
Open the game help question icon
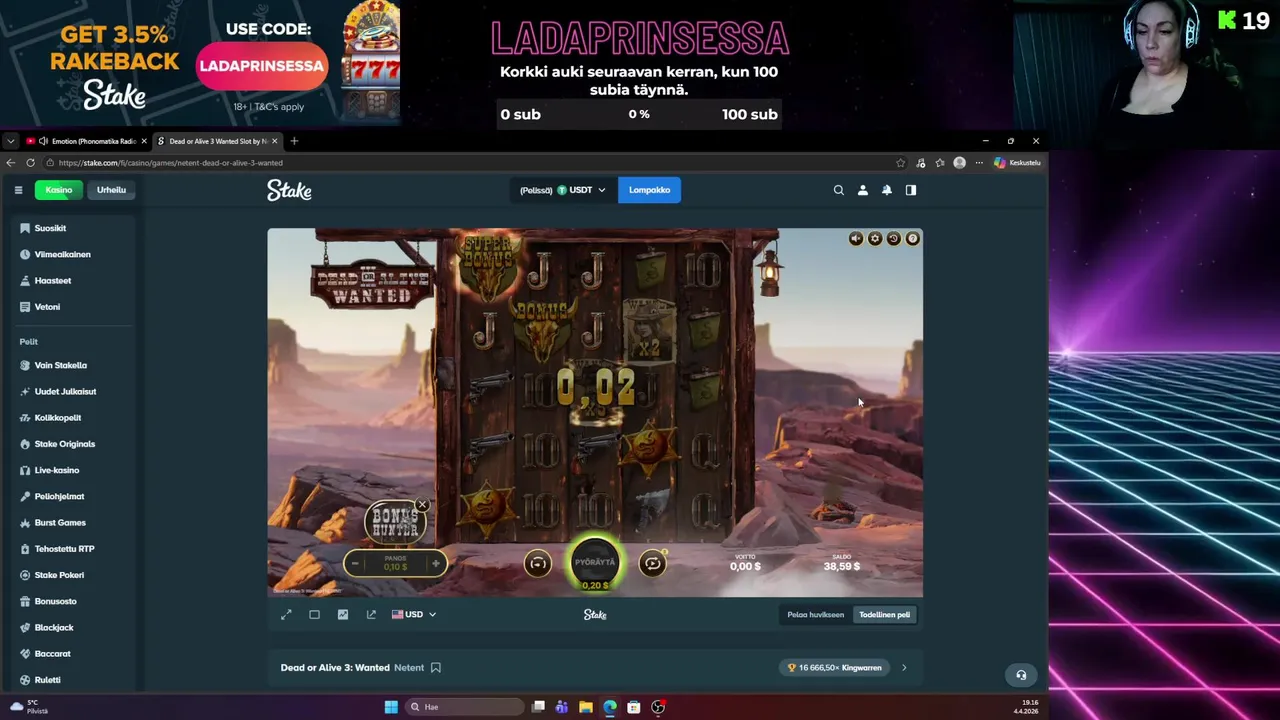[x=912, y=238]
